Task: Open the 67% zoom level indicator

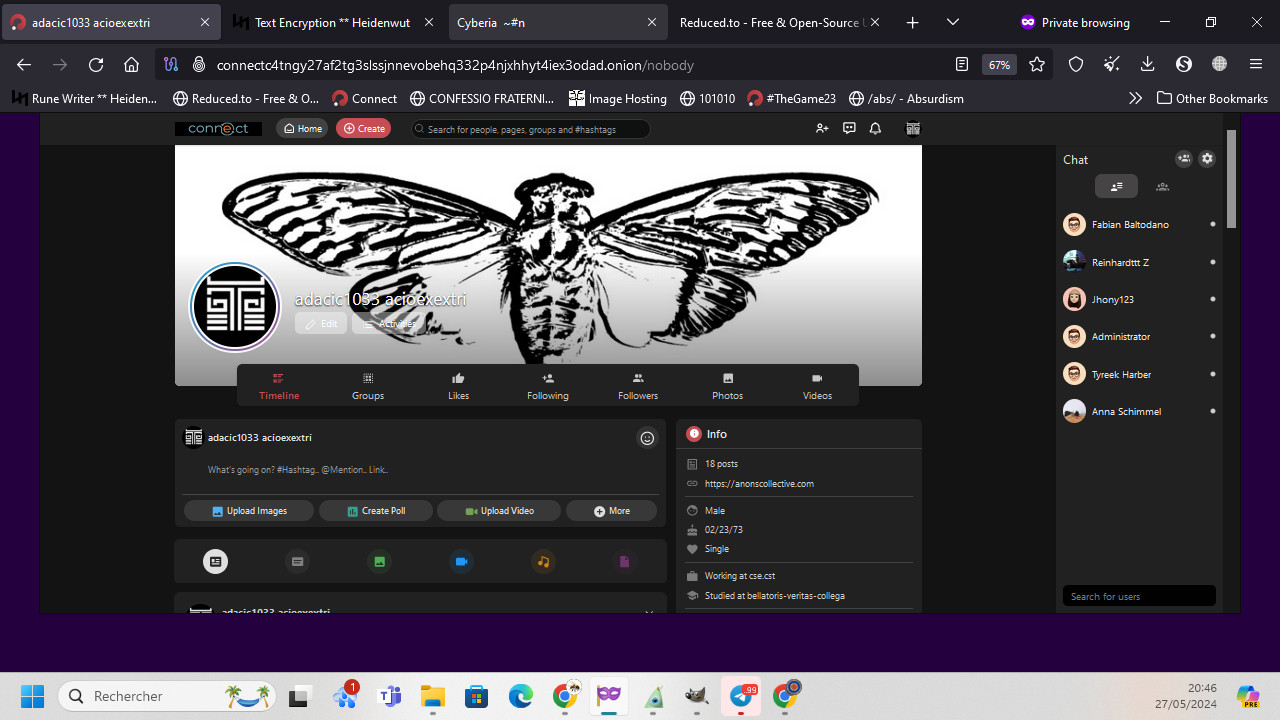Action: click(999, 64)
